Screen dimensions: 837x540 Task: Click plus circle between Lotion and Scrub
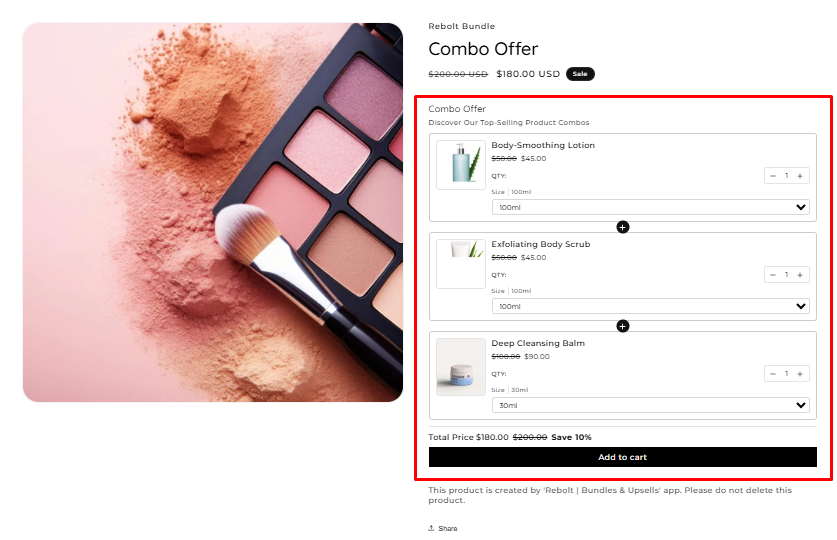point(622,227)
